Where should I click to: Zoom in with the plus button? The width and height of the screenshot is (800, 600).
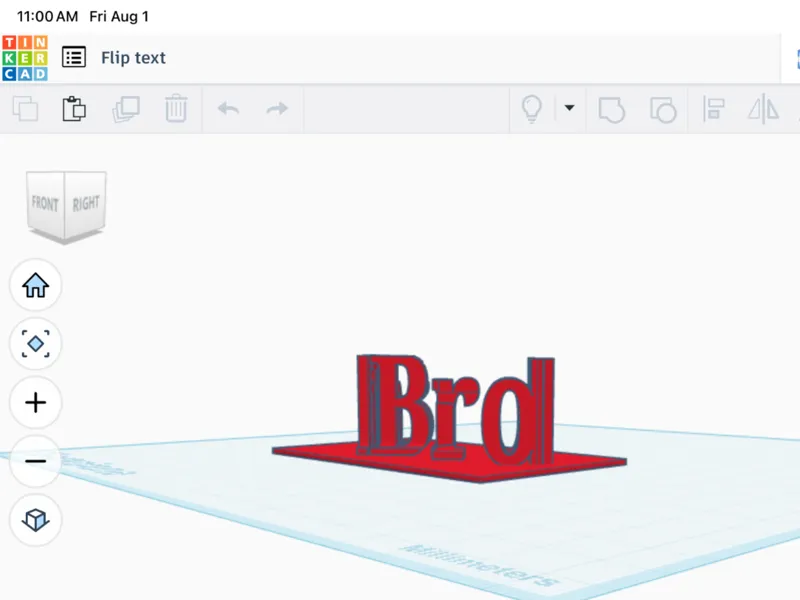[36, 403]
